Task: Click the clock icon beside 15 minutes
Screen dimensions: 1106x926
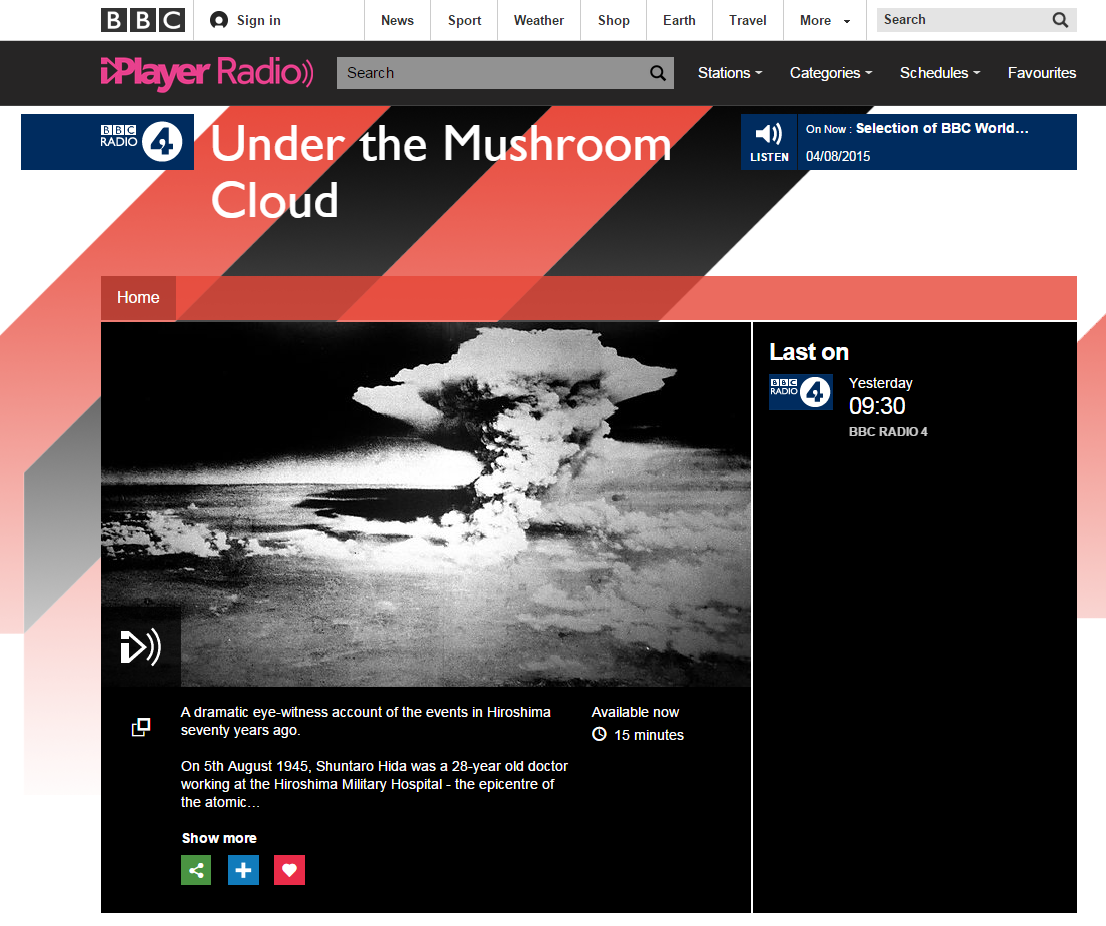Action: (599, 735)
